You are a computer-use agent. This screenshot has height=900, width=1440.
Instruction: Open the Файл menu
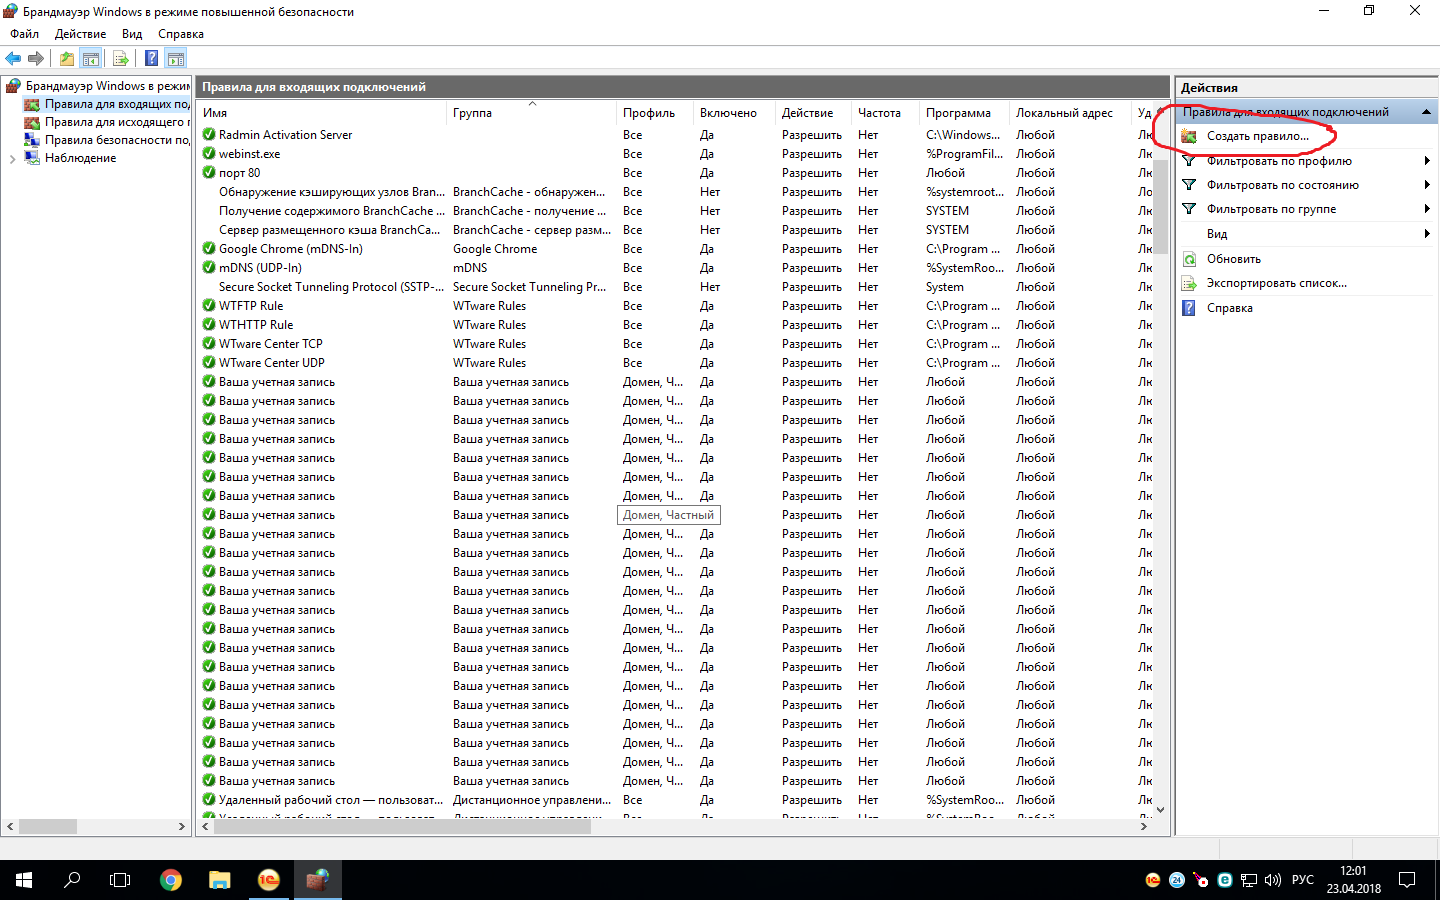coord(25,34)
